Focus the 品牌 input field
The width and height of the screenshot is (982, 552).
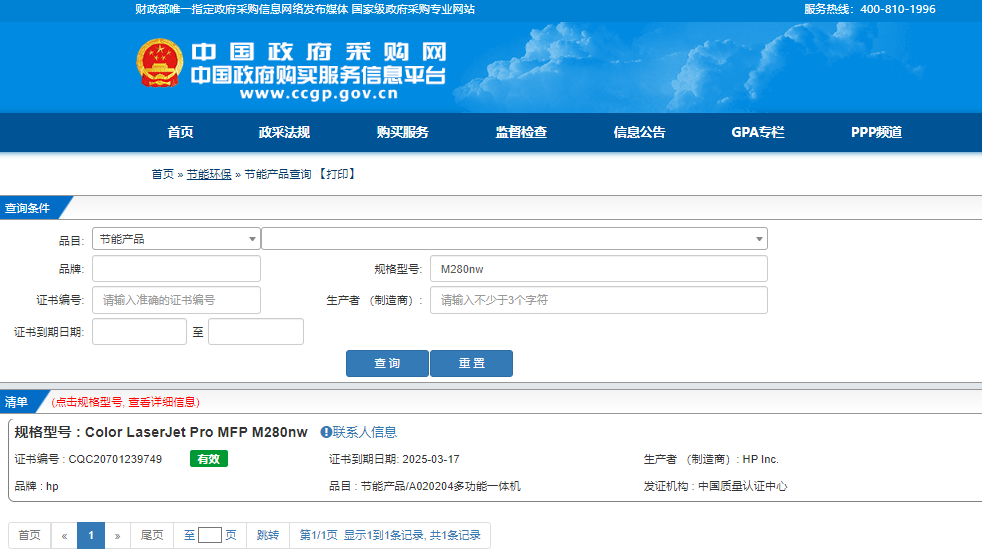[x=176, y=269]
